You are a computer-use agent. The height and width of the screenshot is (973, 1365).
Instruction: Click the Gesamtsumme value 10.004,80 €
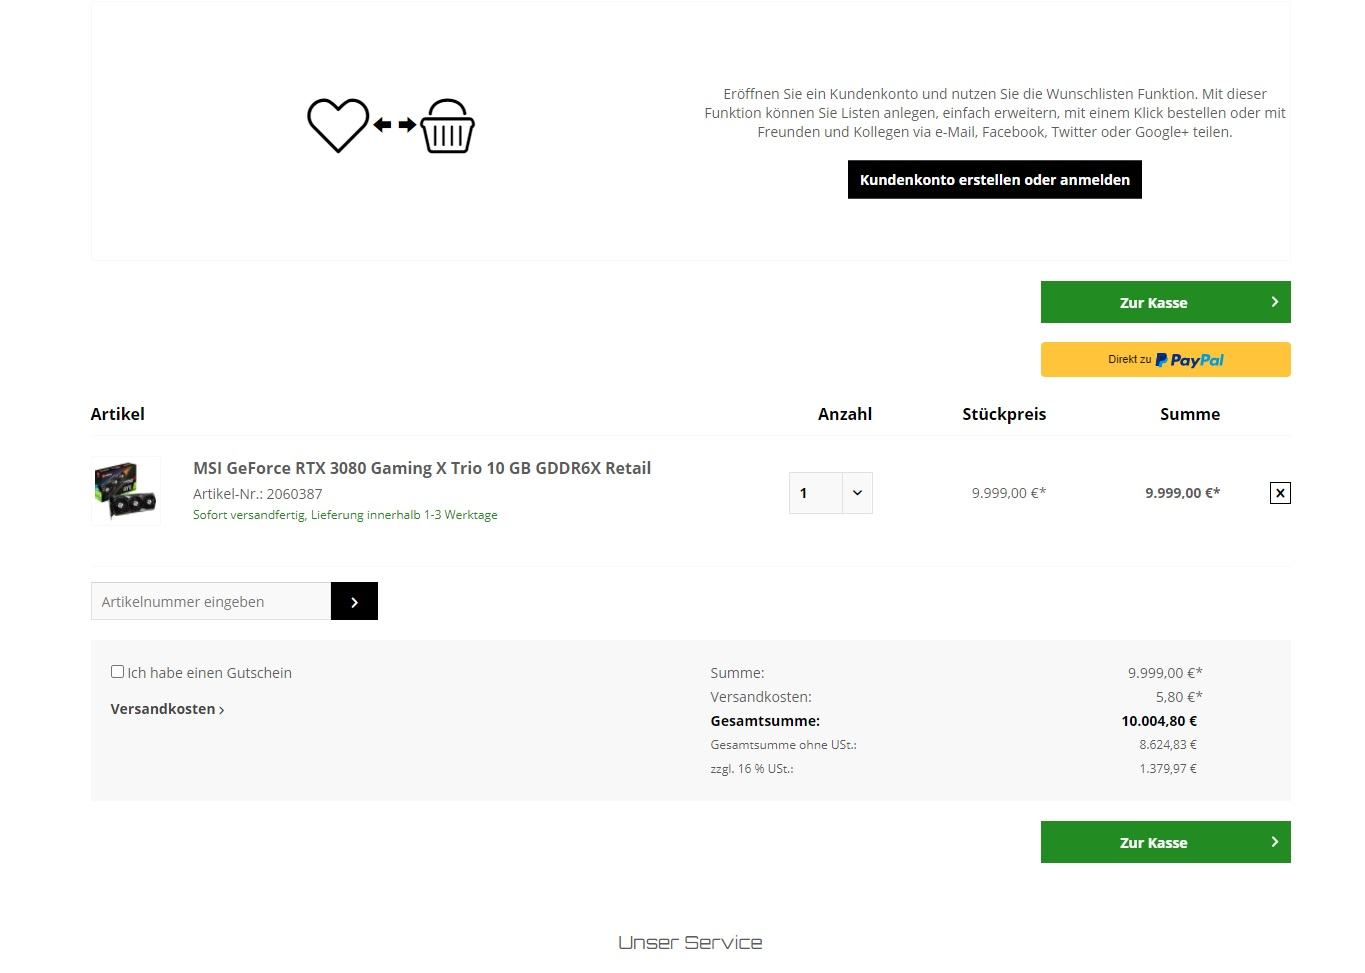[x=1159, y=721]
